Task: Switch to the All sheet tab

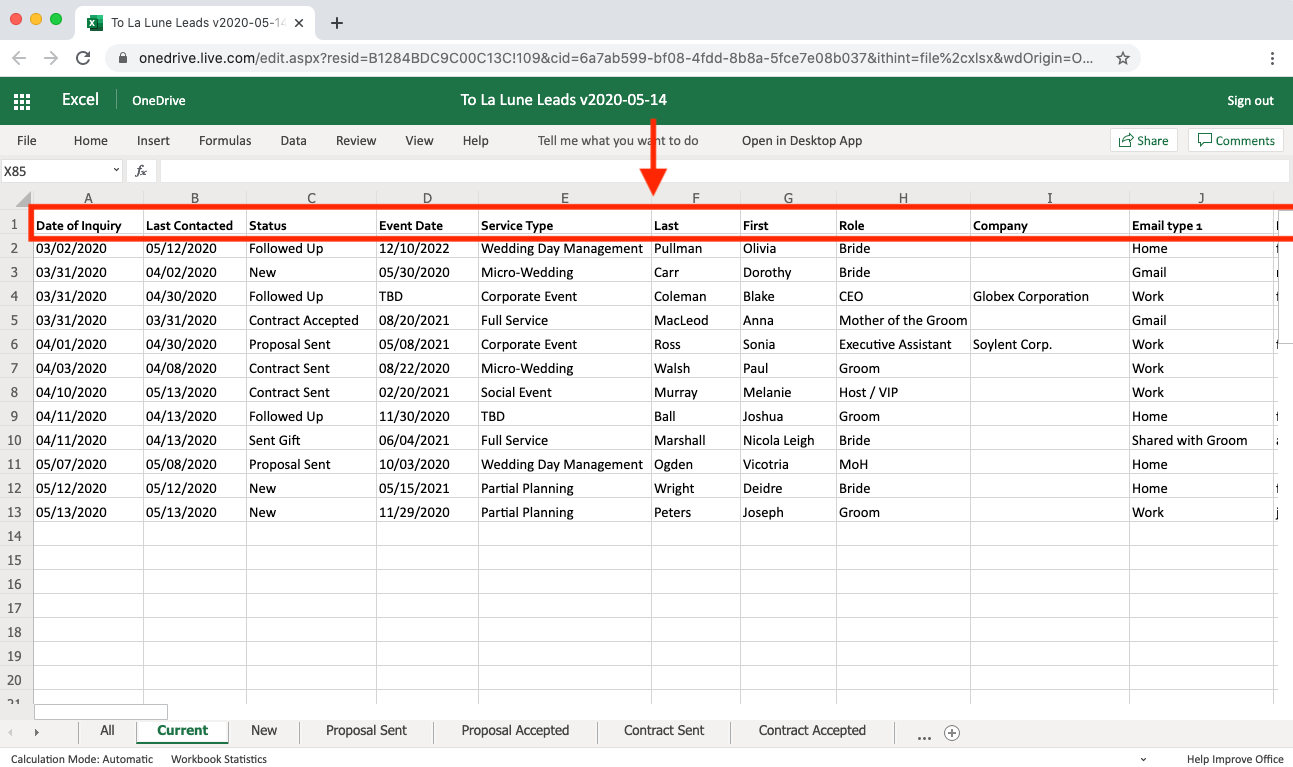Action: click(107, 731)
